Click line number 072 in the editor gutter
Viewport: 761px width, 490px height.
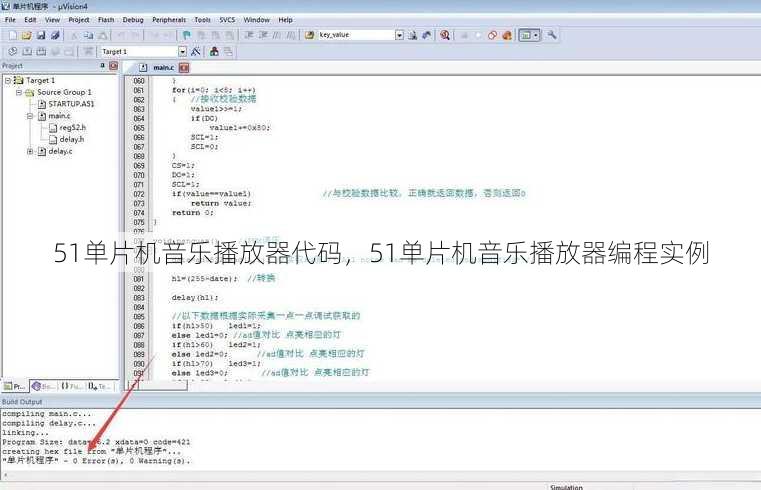click(139, 194)
